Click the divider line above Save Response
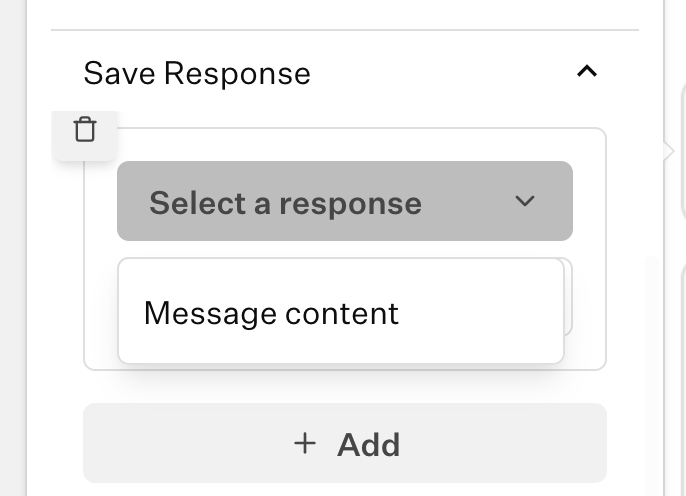The width and height of the screenshot is (686, 496). [x=345, y=30]
